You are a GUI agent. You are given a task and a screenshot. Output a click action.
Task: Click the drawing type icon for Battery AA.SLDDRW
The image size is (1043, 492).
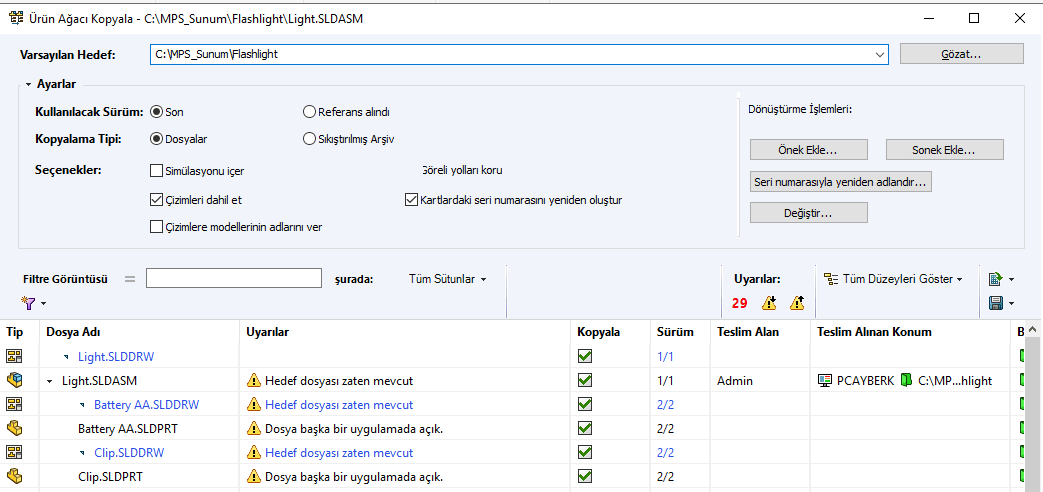(15, 404)
